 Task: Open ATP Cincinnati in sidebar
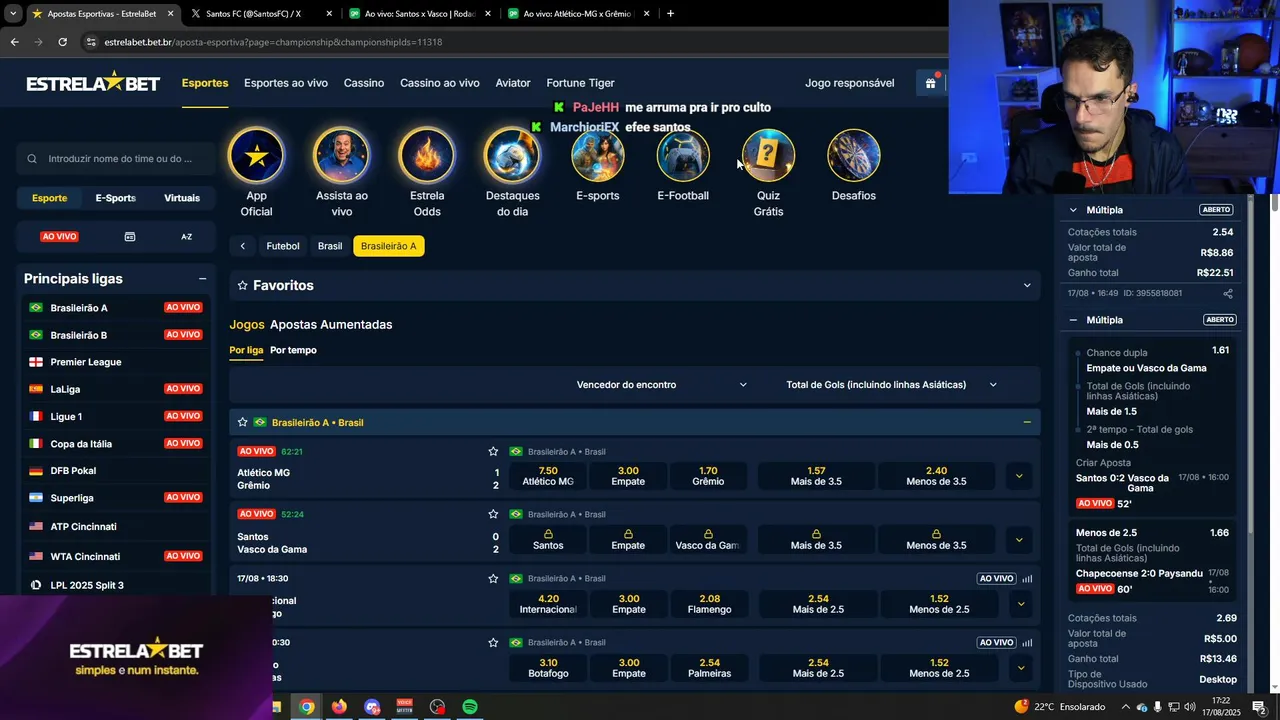coord(84,526)
